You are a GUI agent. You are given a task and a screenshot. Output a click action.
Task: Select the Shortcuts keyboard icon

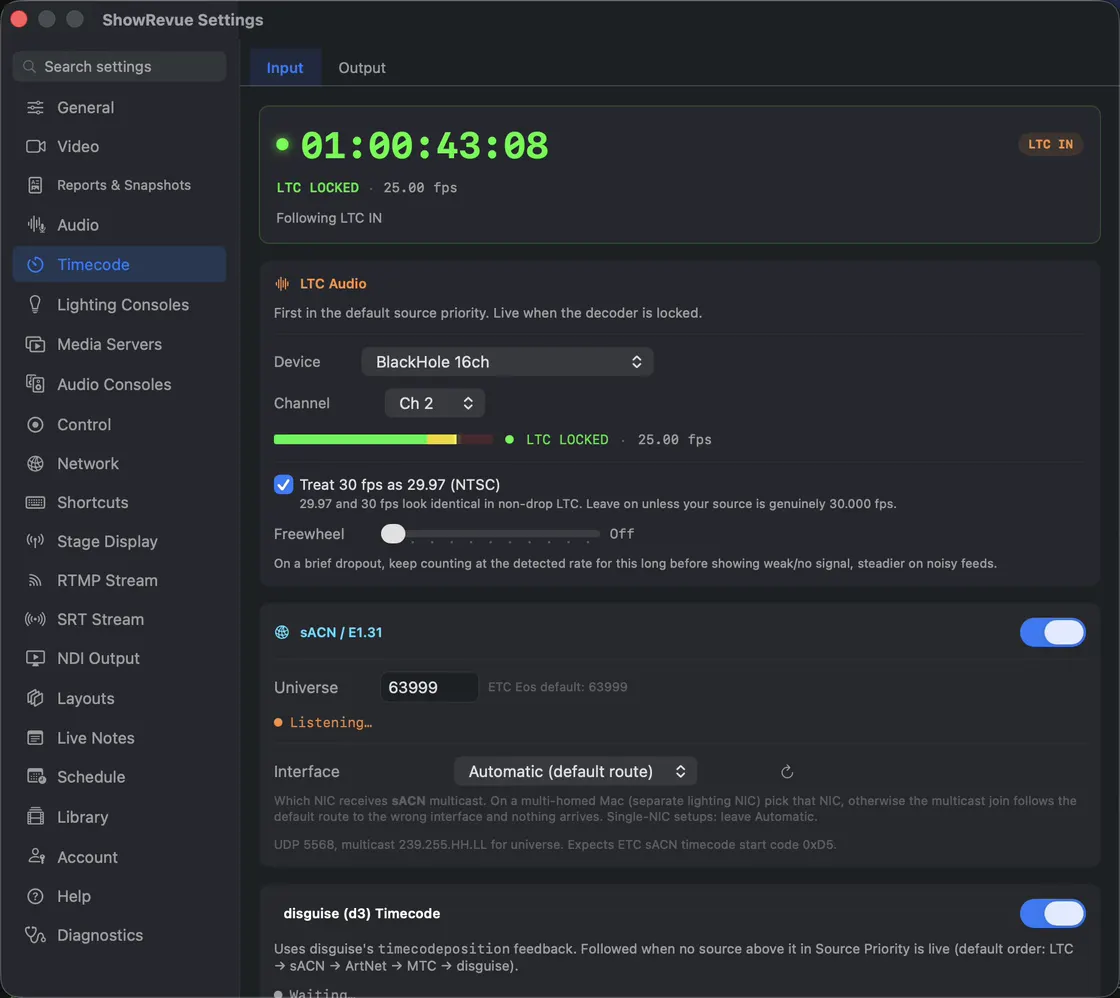click(35, 502)
